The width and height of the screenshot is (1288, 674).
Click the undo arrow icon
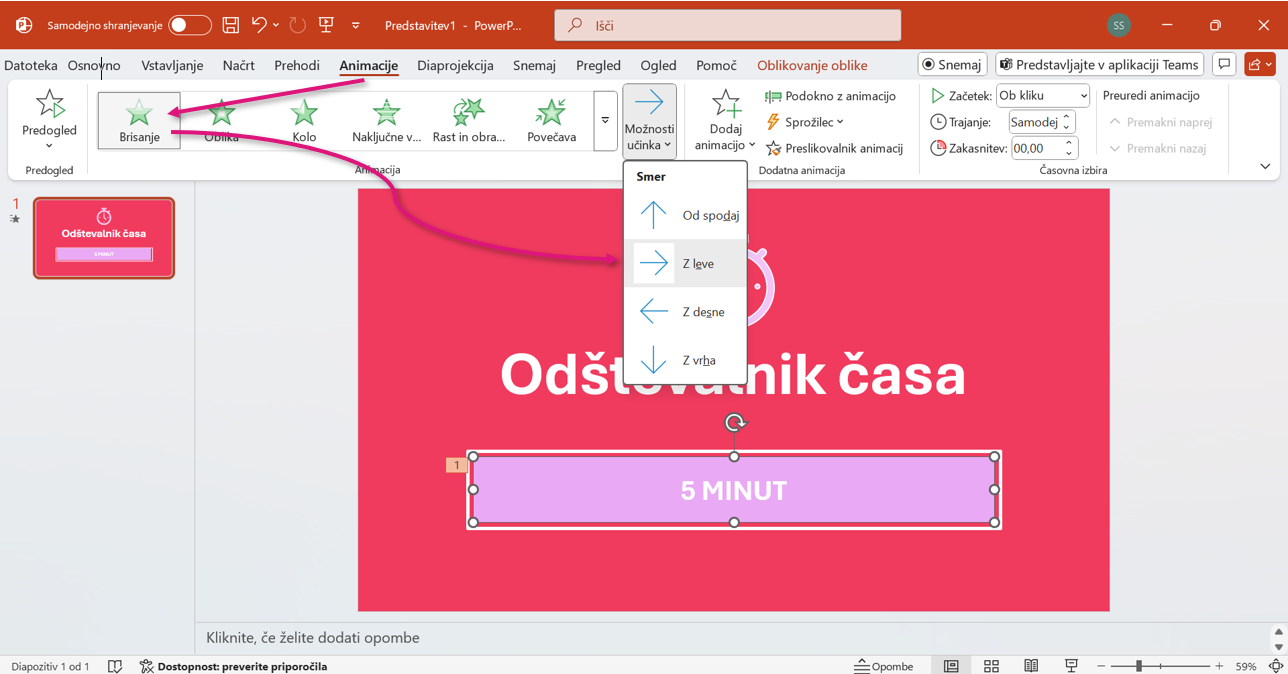(x=260, y=25)
